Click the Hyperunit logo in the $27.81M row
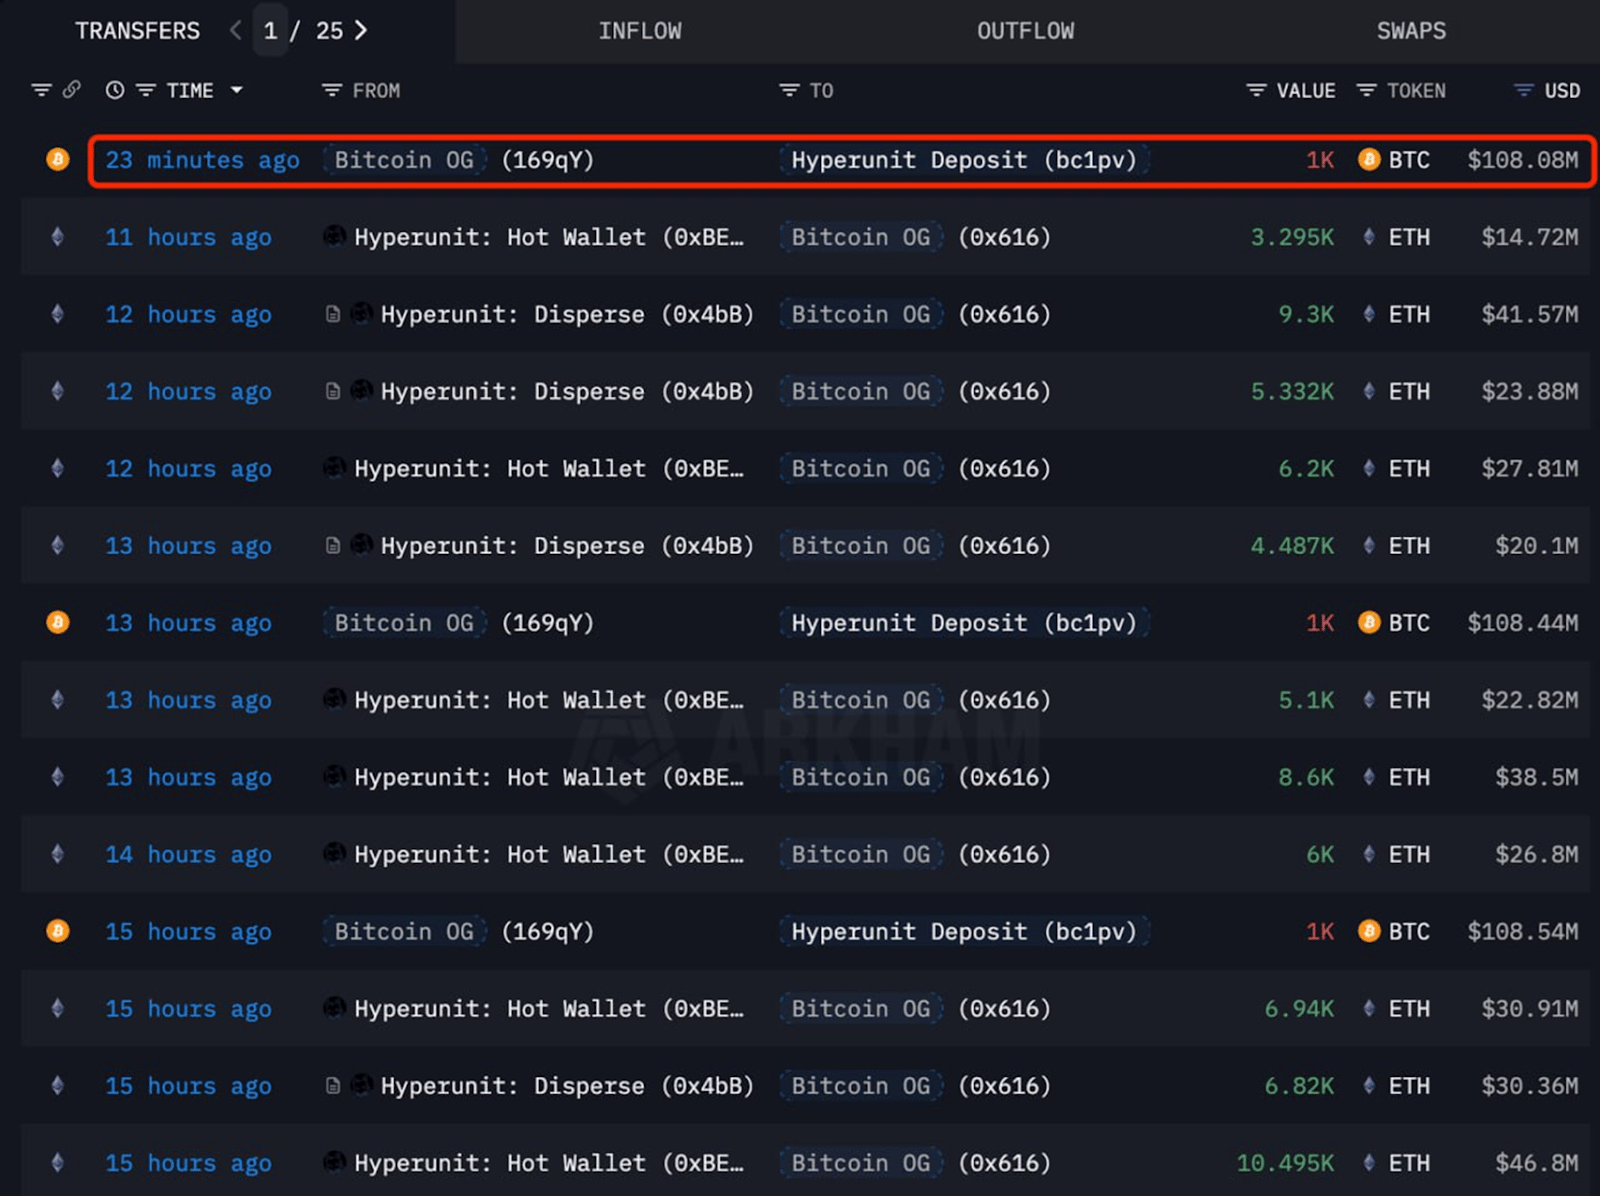This screenshot has height=1196, width=1600. point(334,468)
